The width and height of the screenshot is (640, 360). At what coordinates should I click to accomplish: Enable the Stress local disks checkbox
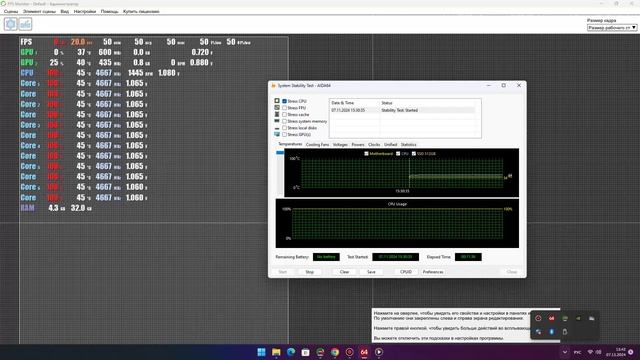click(x=284, y=128)
